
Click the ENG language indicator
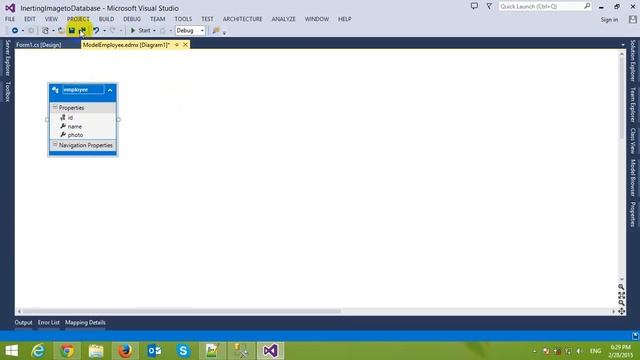tap(596, 351)
